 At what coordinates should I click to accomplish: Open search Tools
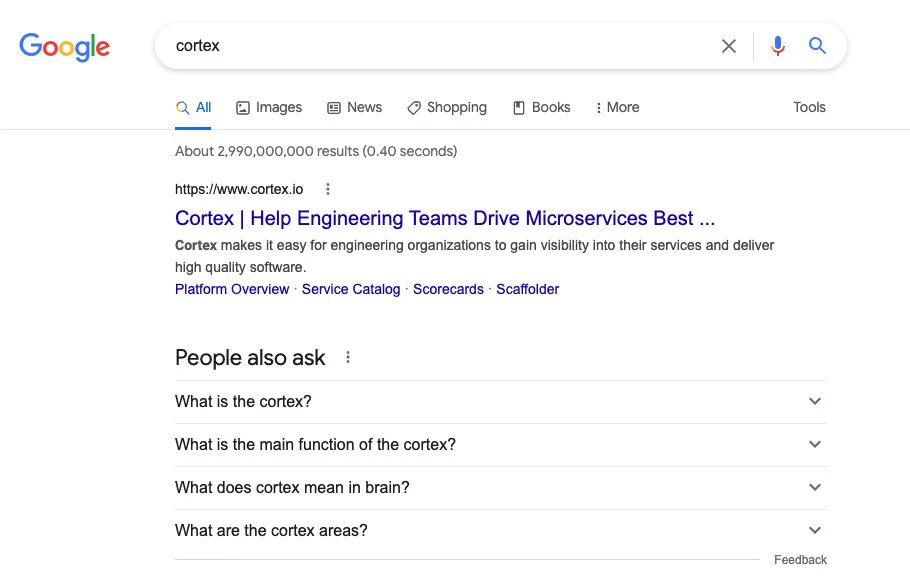809,107
